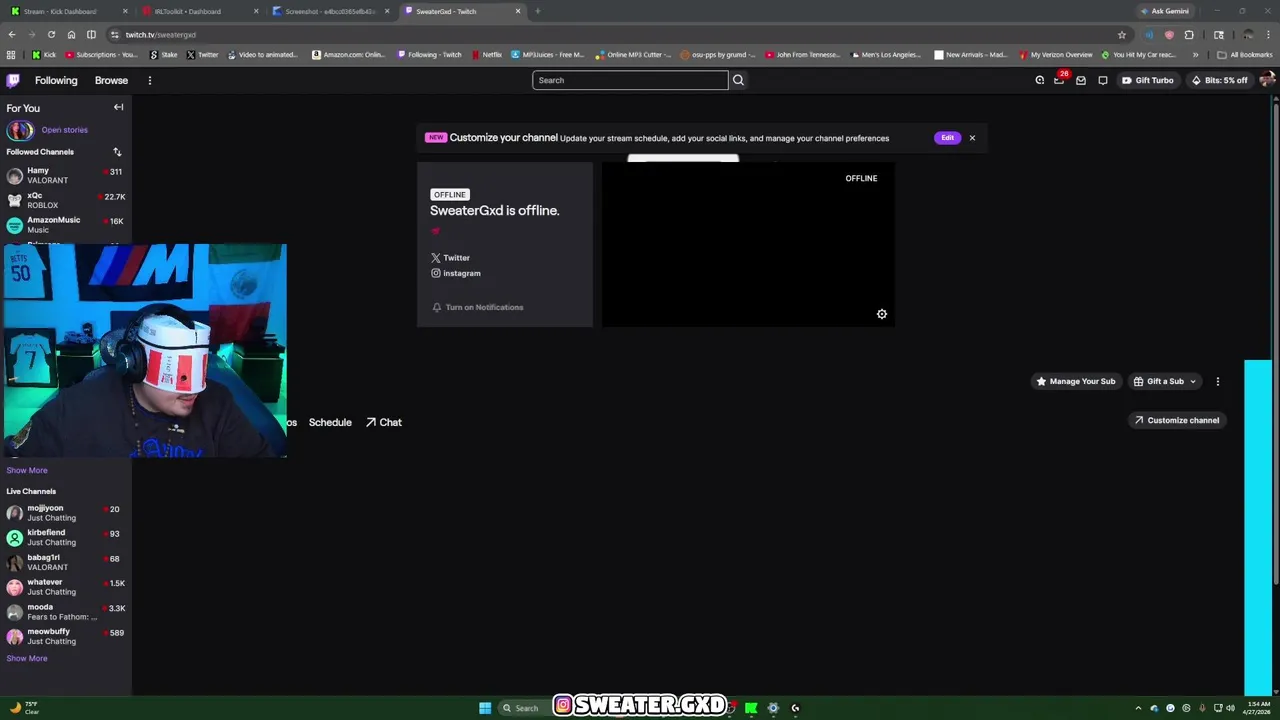Click Ask Gemini button
This screenshot has height=720, width=1280.
1165,11
